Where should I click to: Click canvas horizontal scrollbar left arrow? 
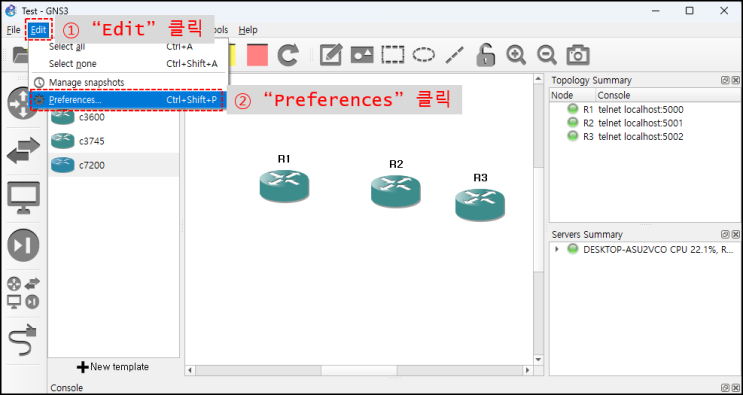[190, 370]
